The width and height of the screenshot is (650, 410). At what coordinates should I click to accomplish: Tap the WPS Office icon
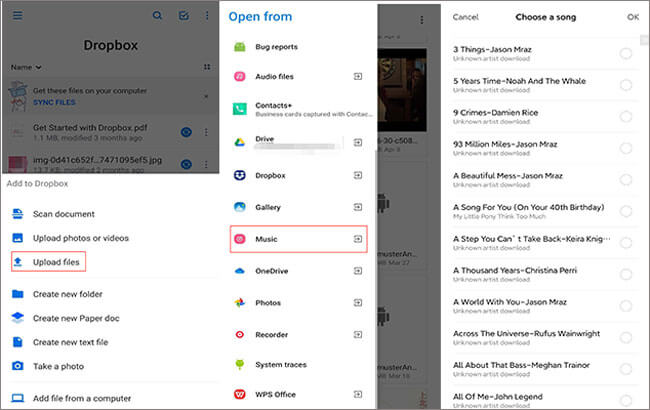tap(240, 394)
